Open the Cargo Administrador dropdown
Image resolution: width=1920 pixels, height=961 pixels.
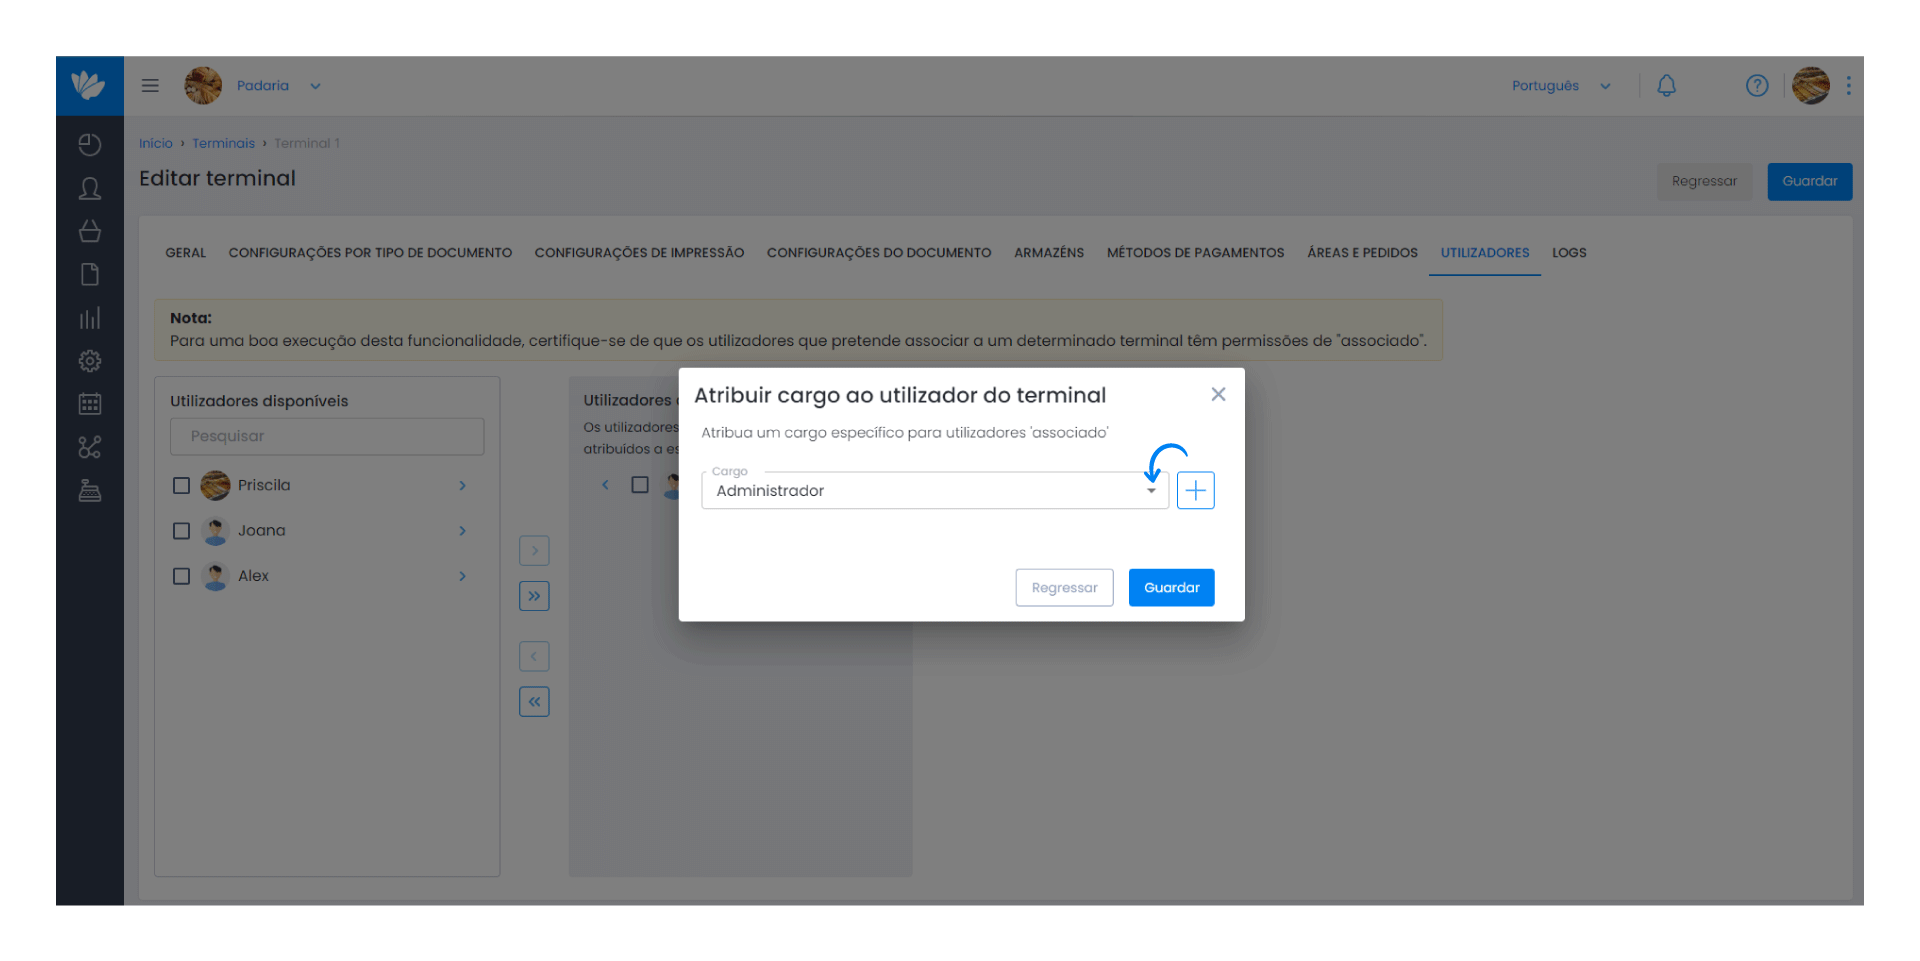pos(935,490)
